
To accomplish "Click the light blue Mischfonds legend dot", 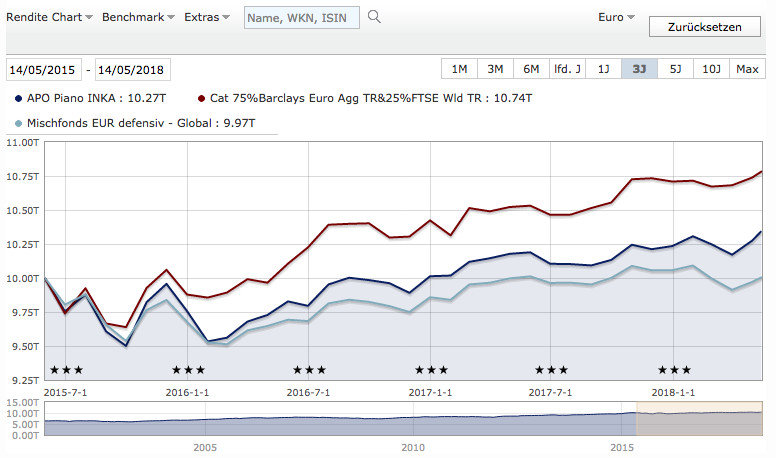I will [18, 123].
